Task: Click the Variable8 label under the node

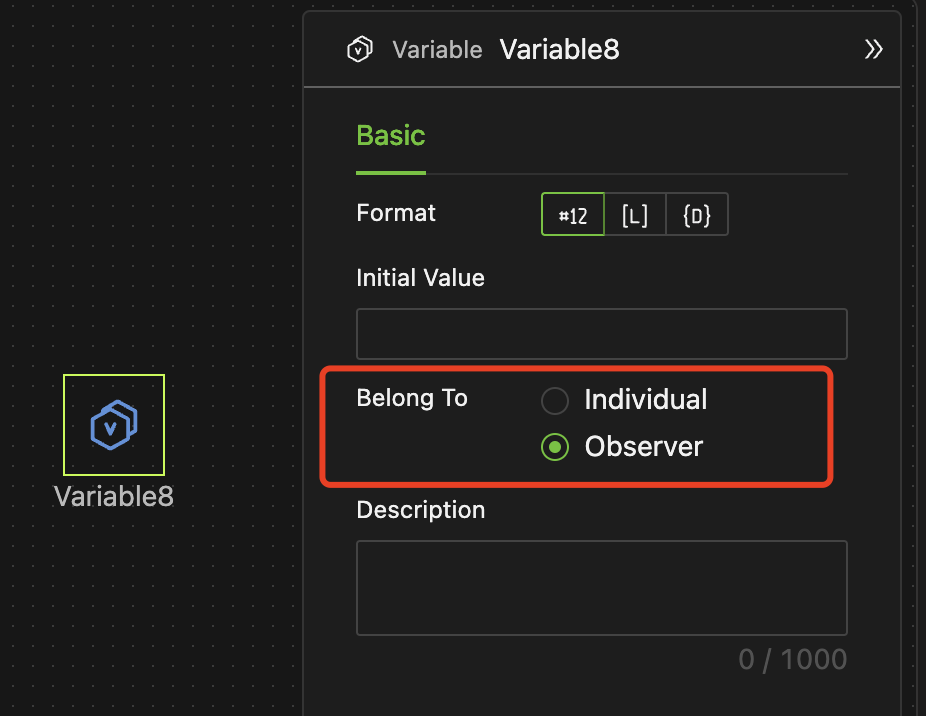Action: click(114, 496)
